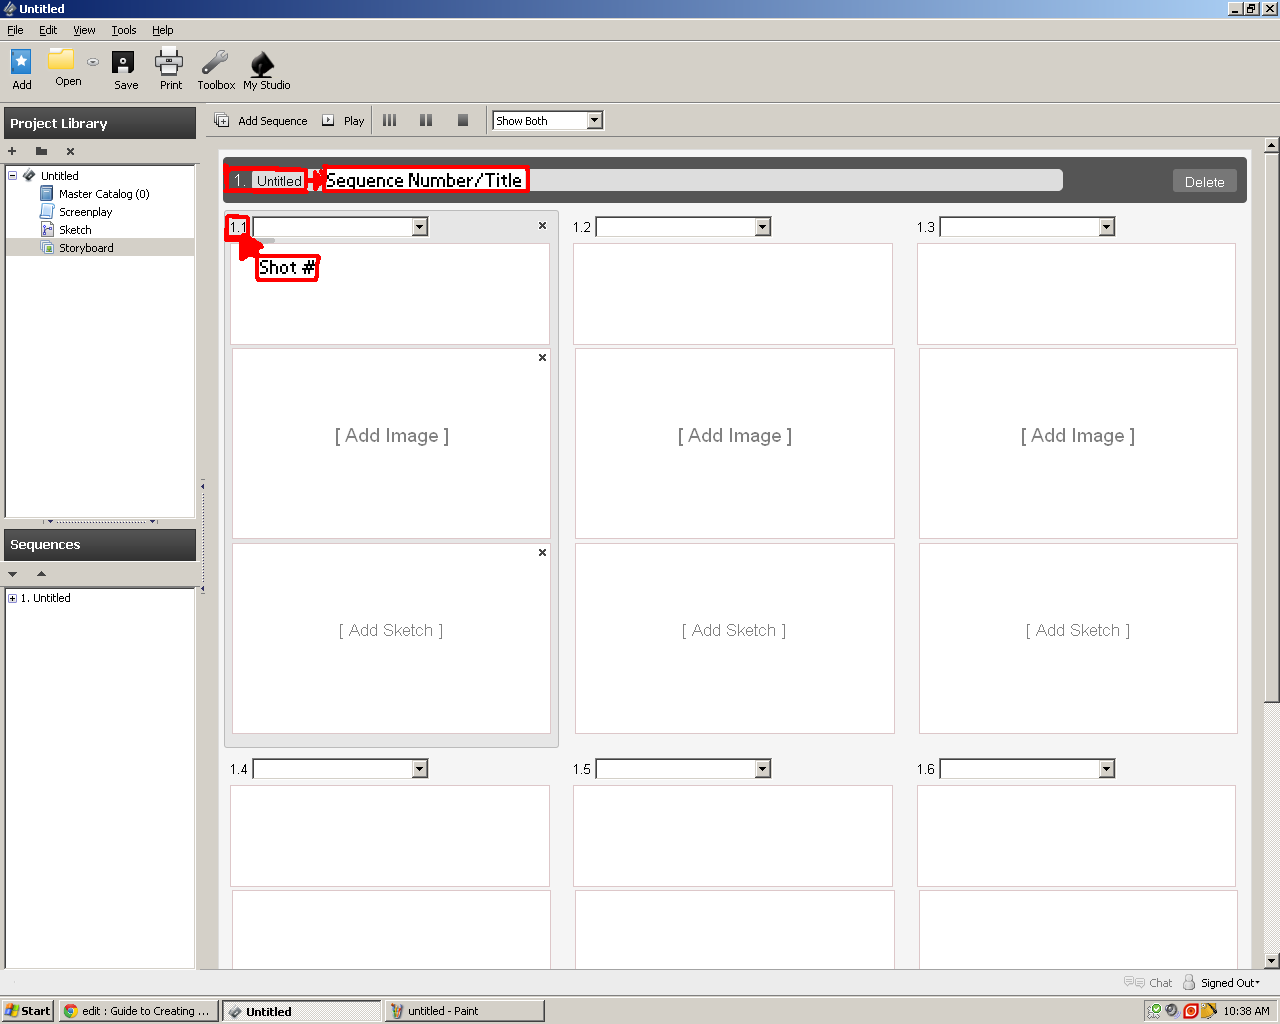Print using the printer icon
1280x1024 pixels.
pyautogui.click(x=169, y=62)
